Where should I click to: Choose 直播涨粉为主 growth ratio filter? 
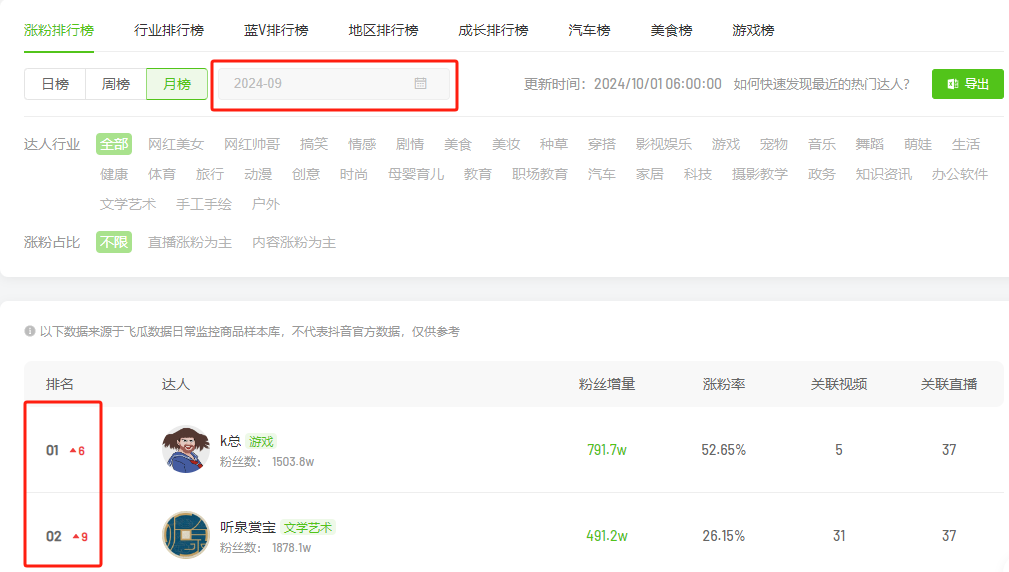click(190, 242)
